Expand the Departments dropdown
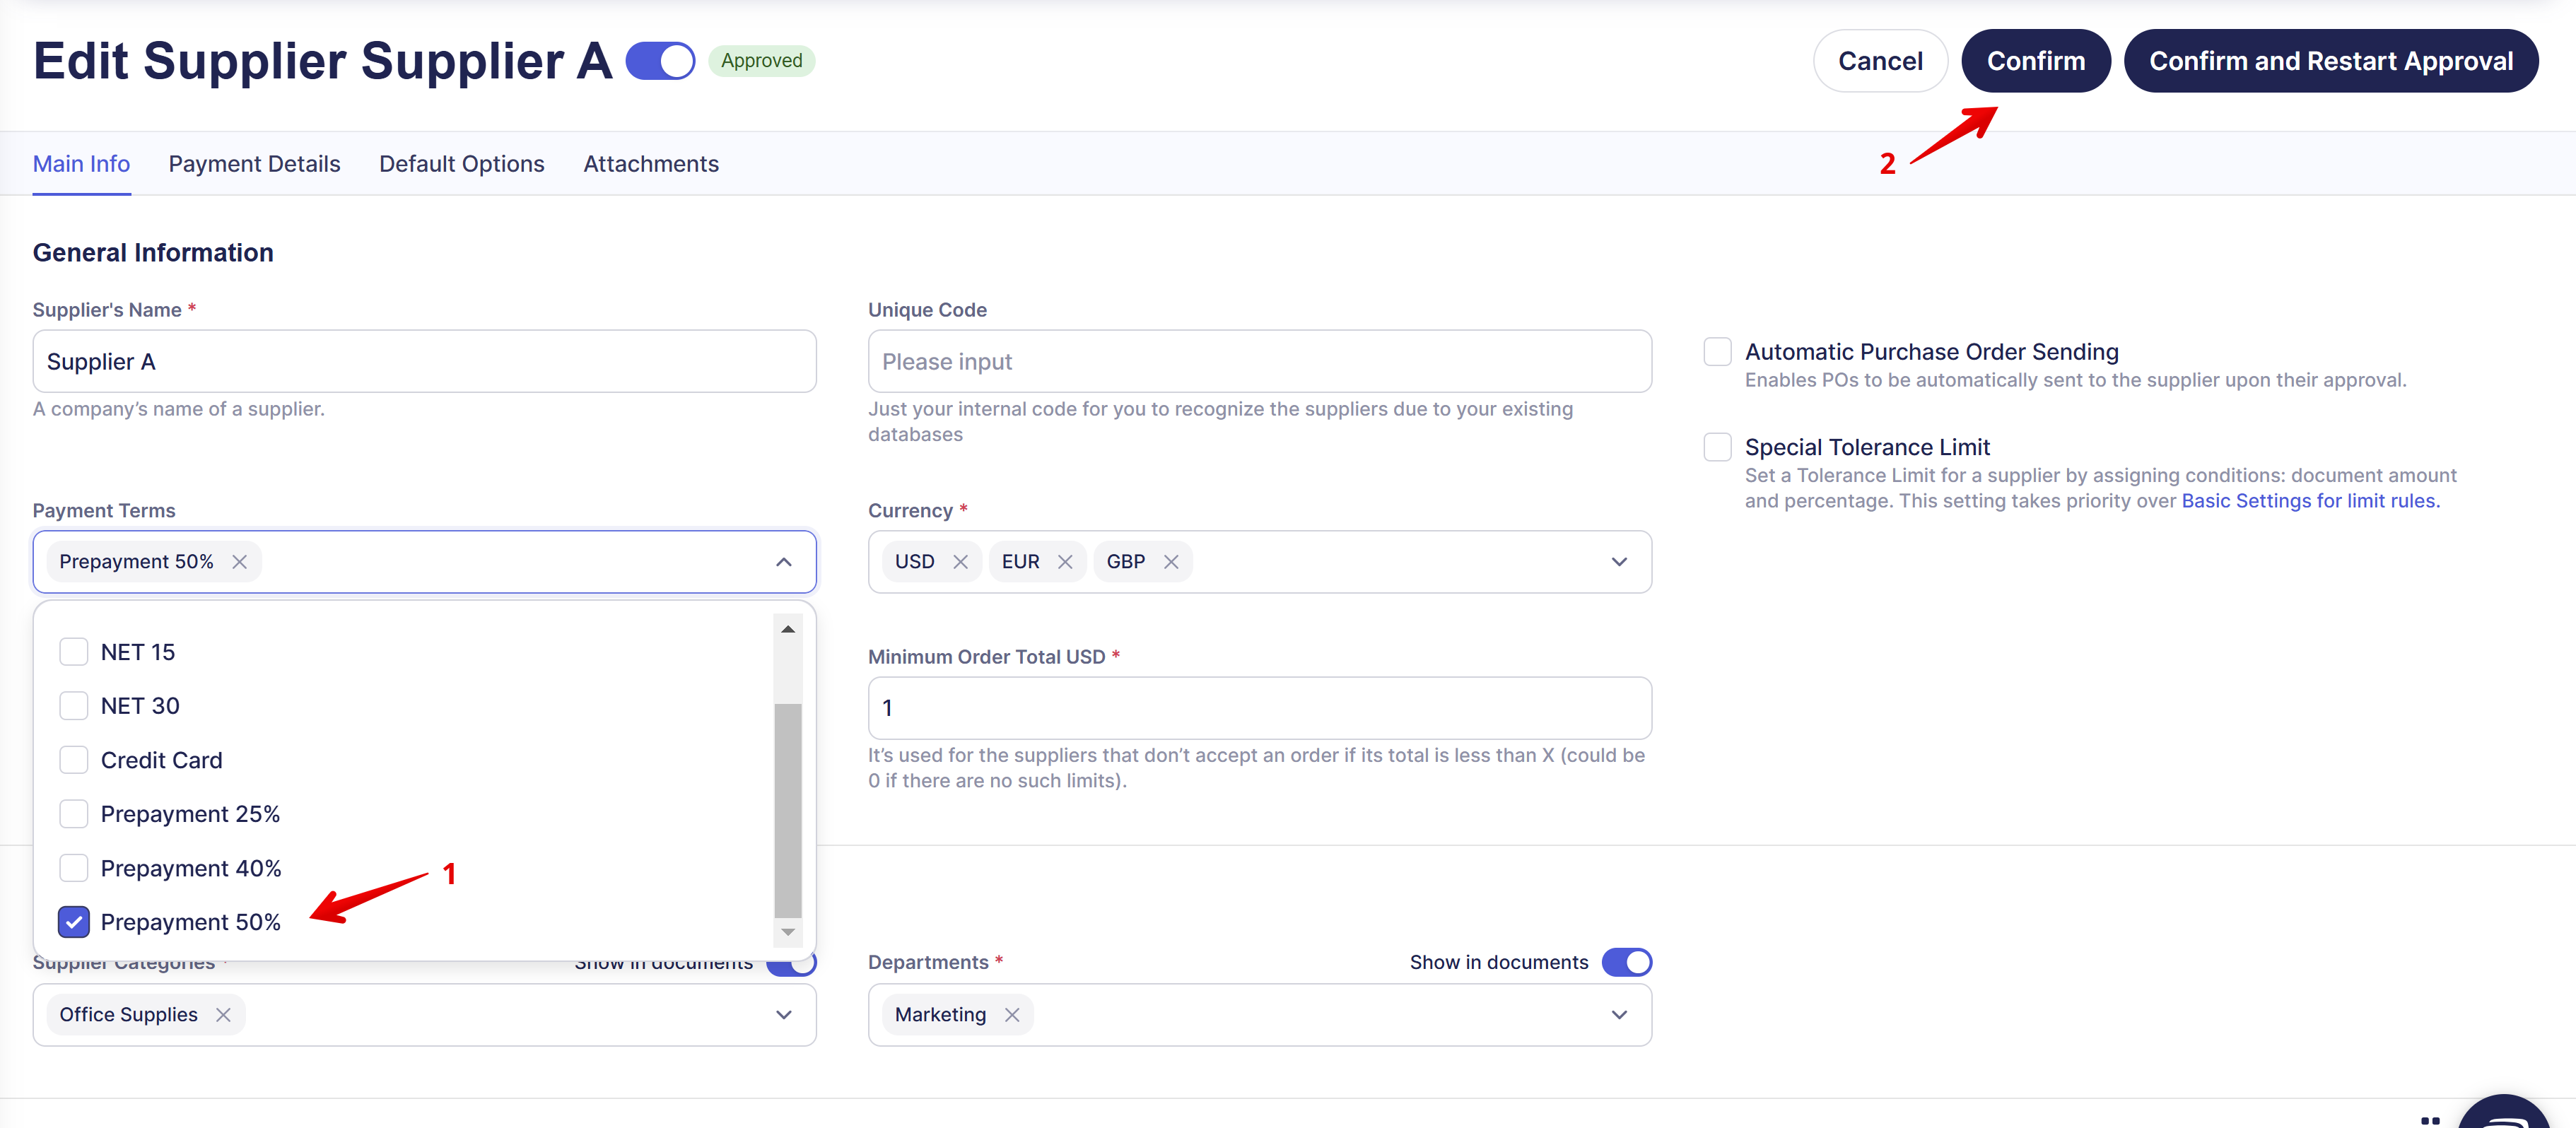Image resolution: width=2576 pixels, height=1128 pixels. (x=1619, y=1015)
